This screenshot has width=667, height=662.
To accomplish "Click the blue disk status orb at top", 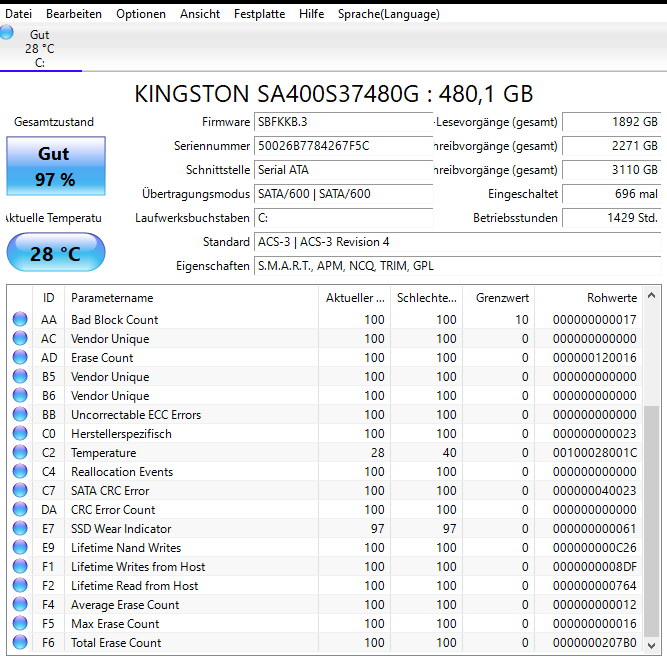I will (x=6, y=32).
